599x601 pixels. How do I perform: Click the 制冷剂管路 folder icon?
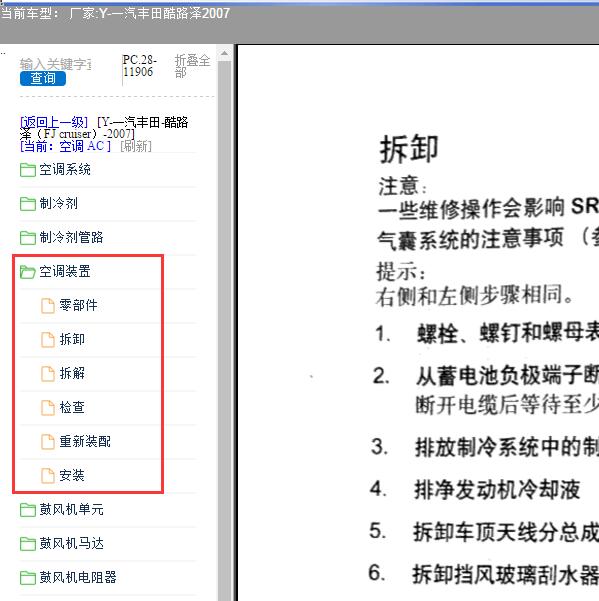(x=28, y=238)
